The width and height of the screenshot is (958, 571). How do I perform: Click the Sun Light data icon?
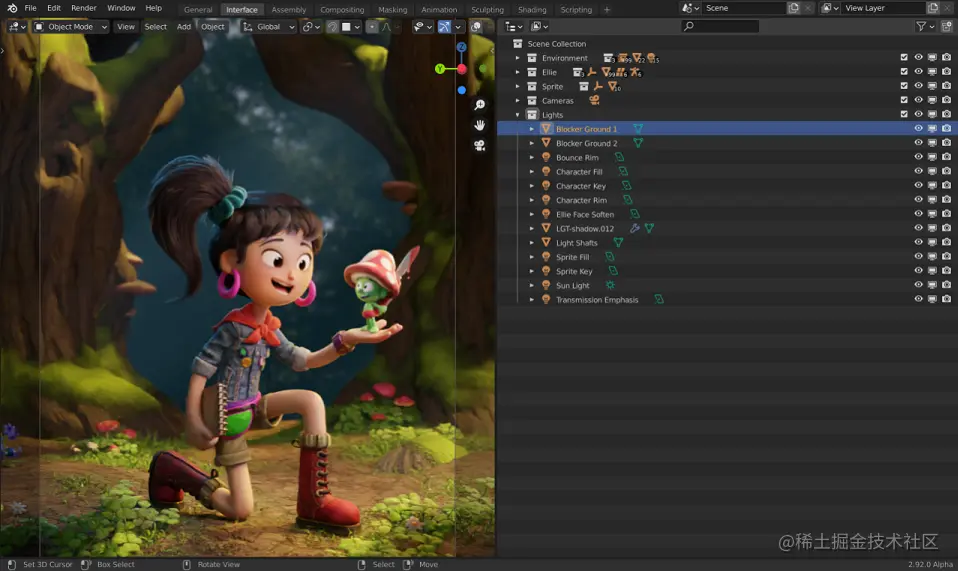pyautogui.click(x=610, y=285)
